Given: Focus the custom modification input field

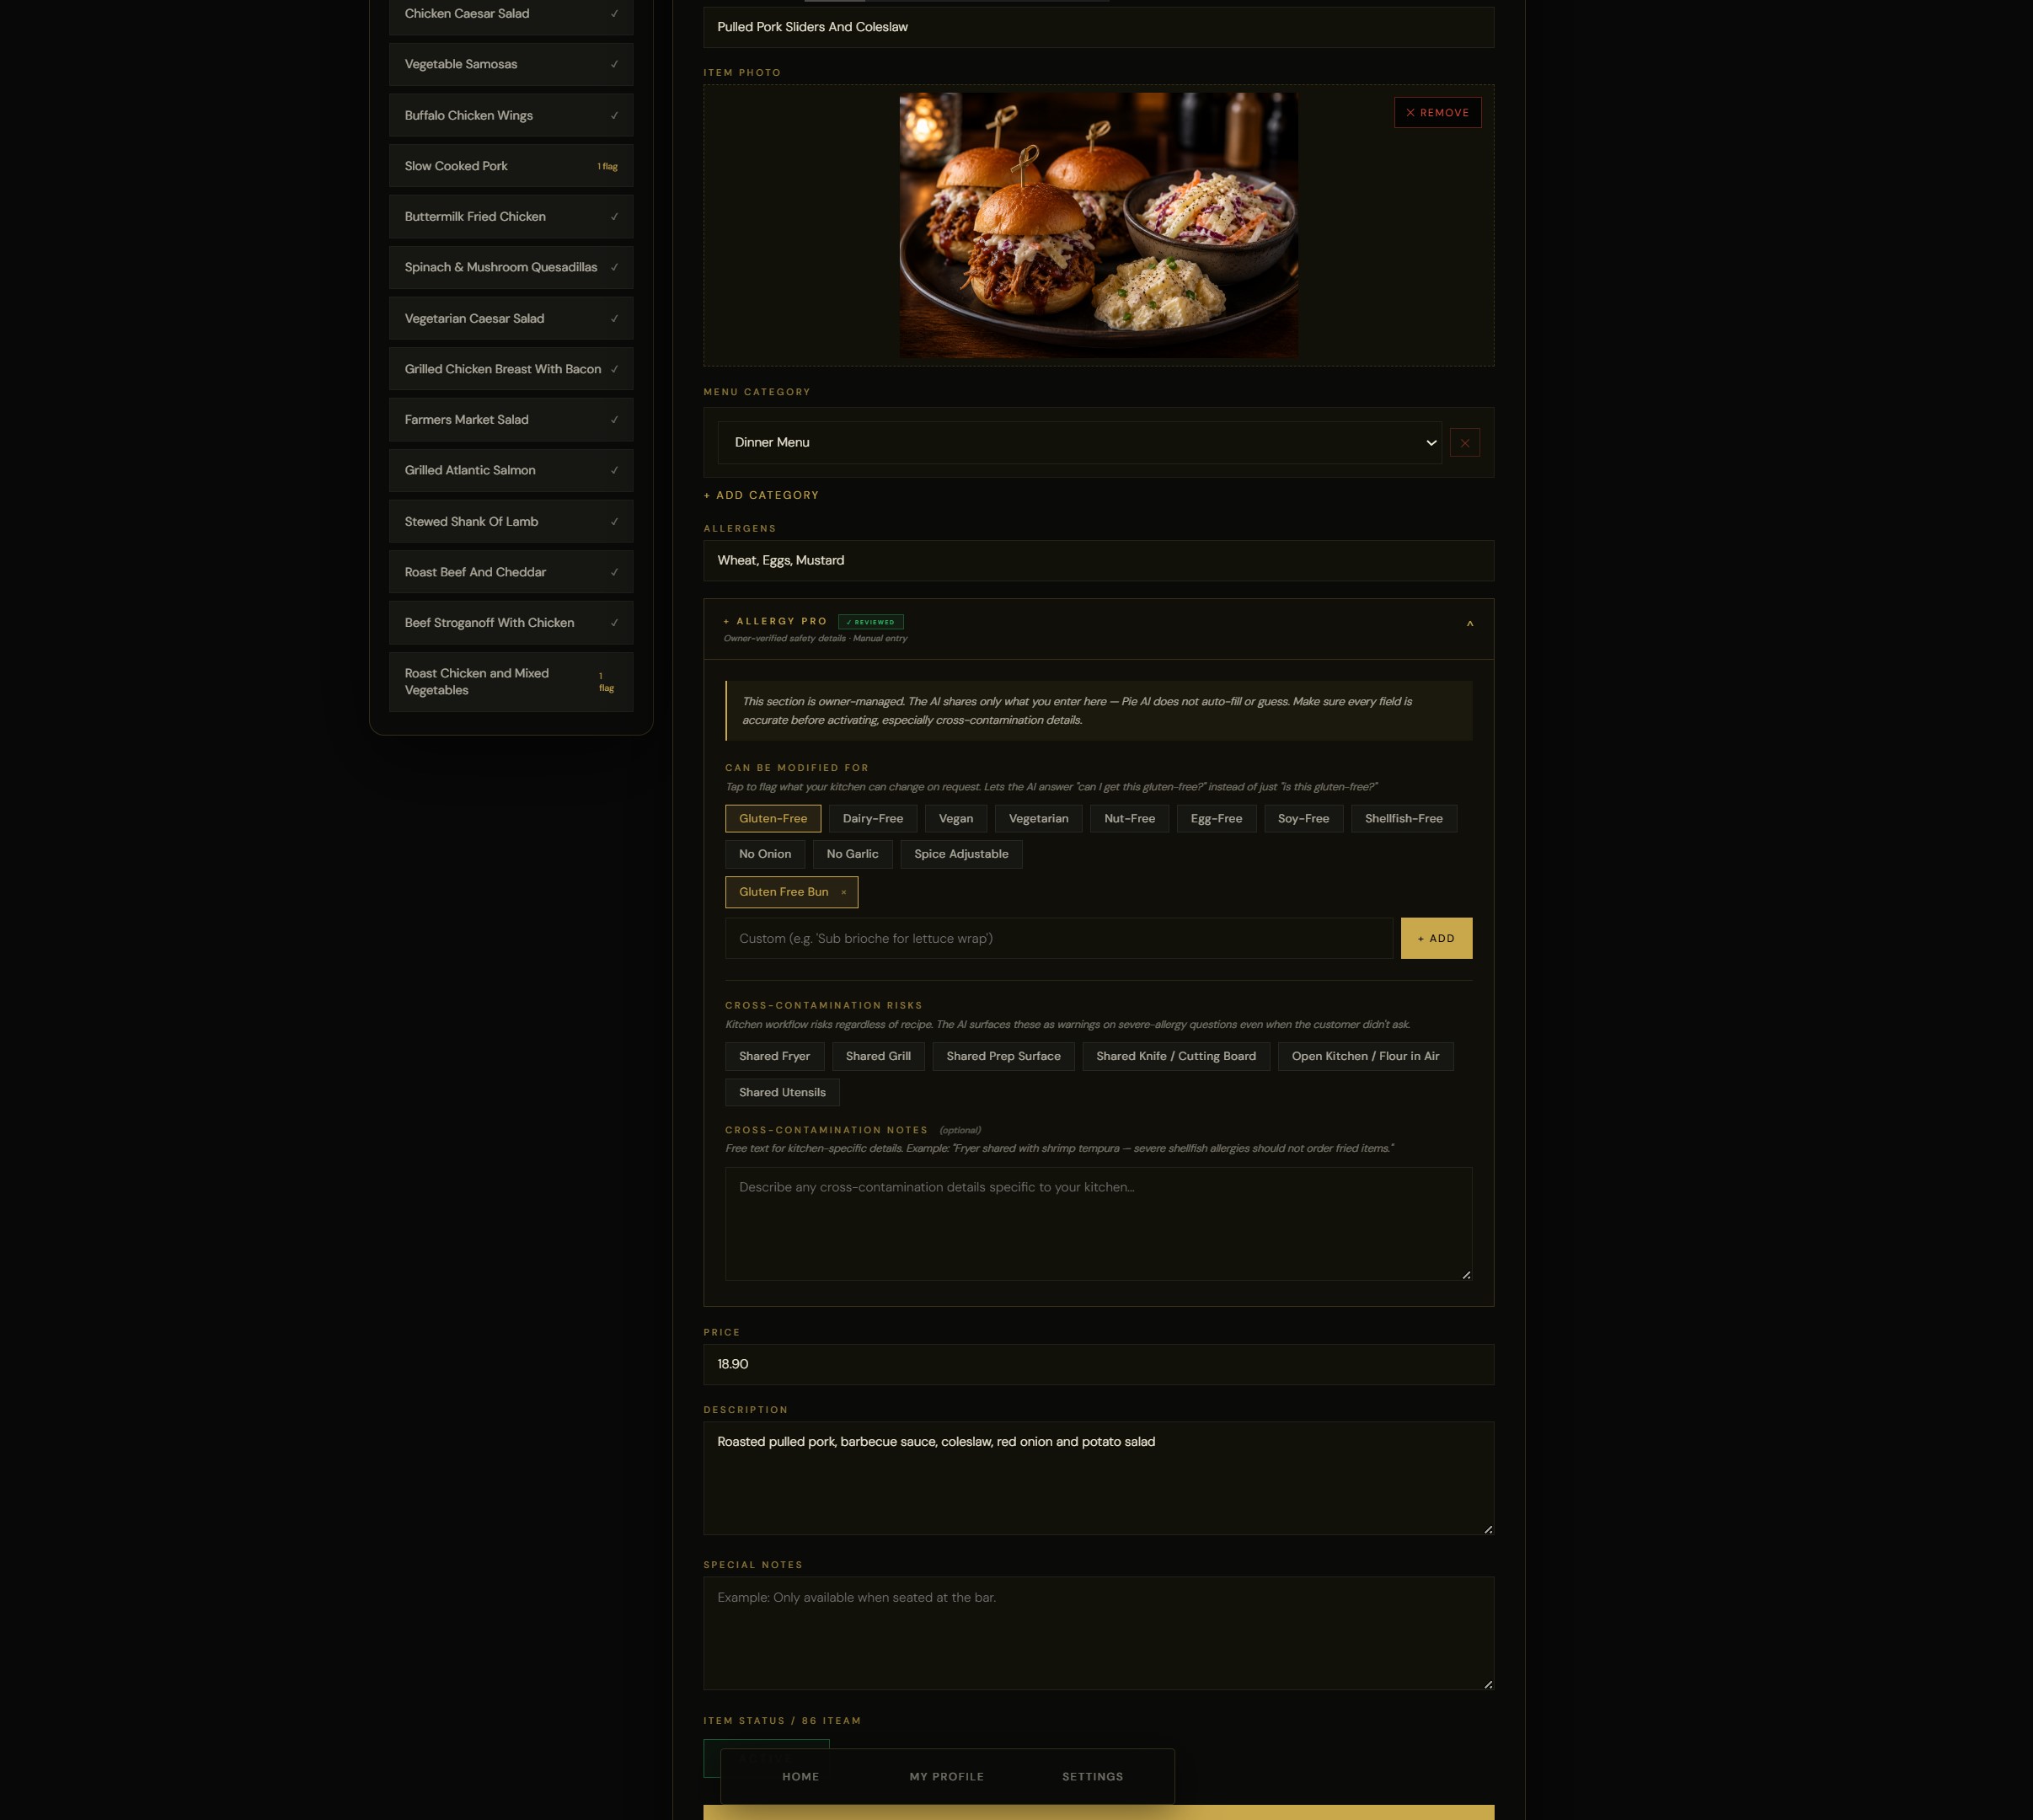Looking at the screenshot, I should (x=1058, y=939).
